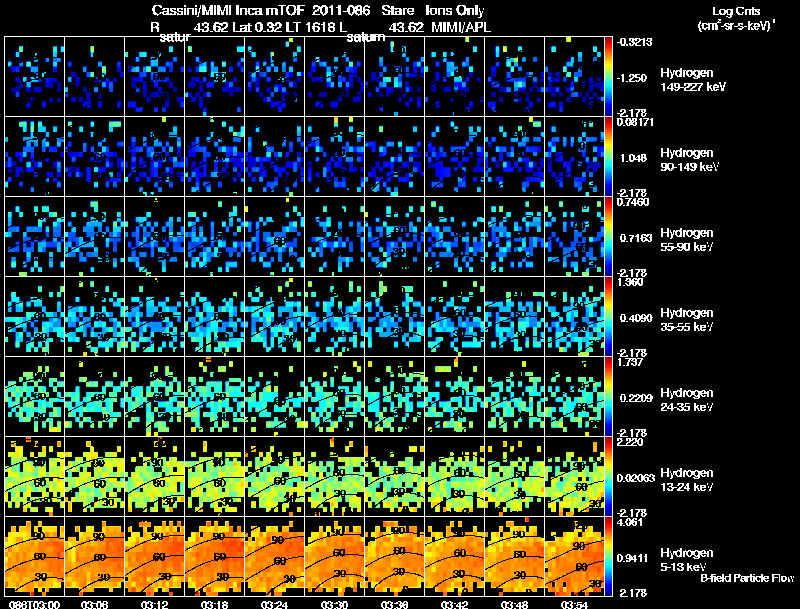Click the 03:36 time axis label
Screen dimensions: 800x609
tap(394, 605)
